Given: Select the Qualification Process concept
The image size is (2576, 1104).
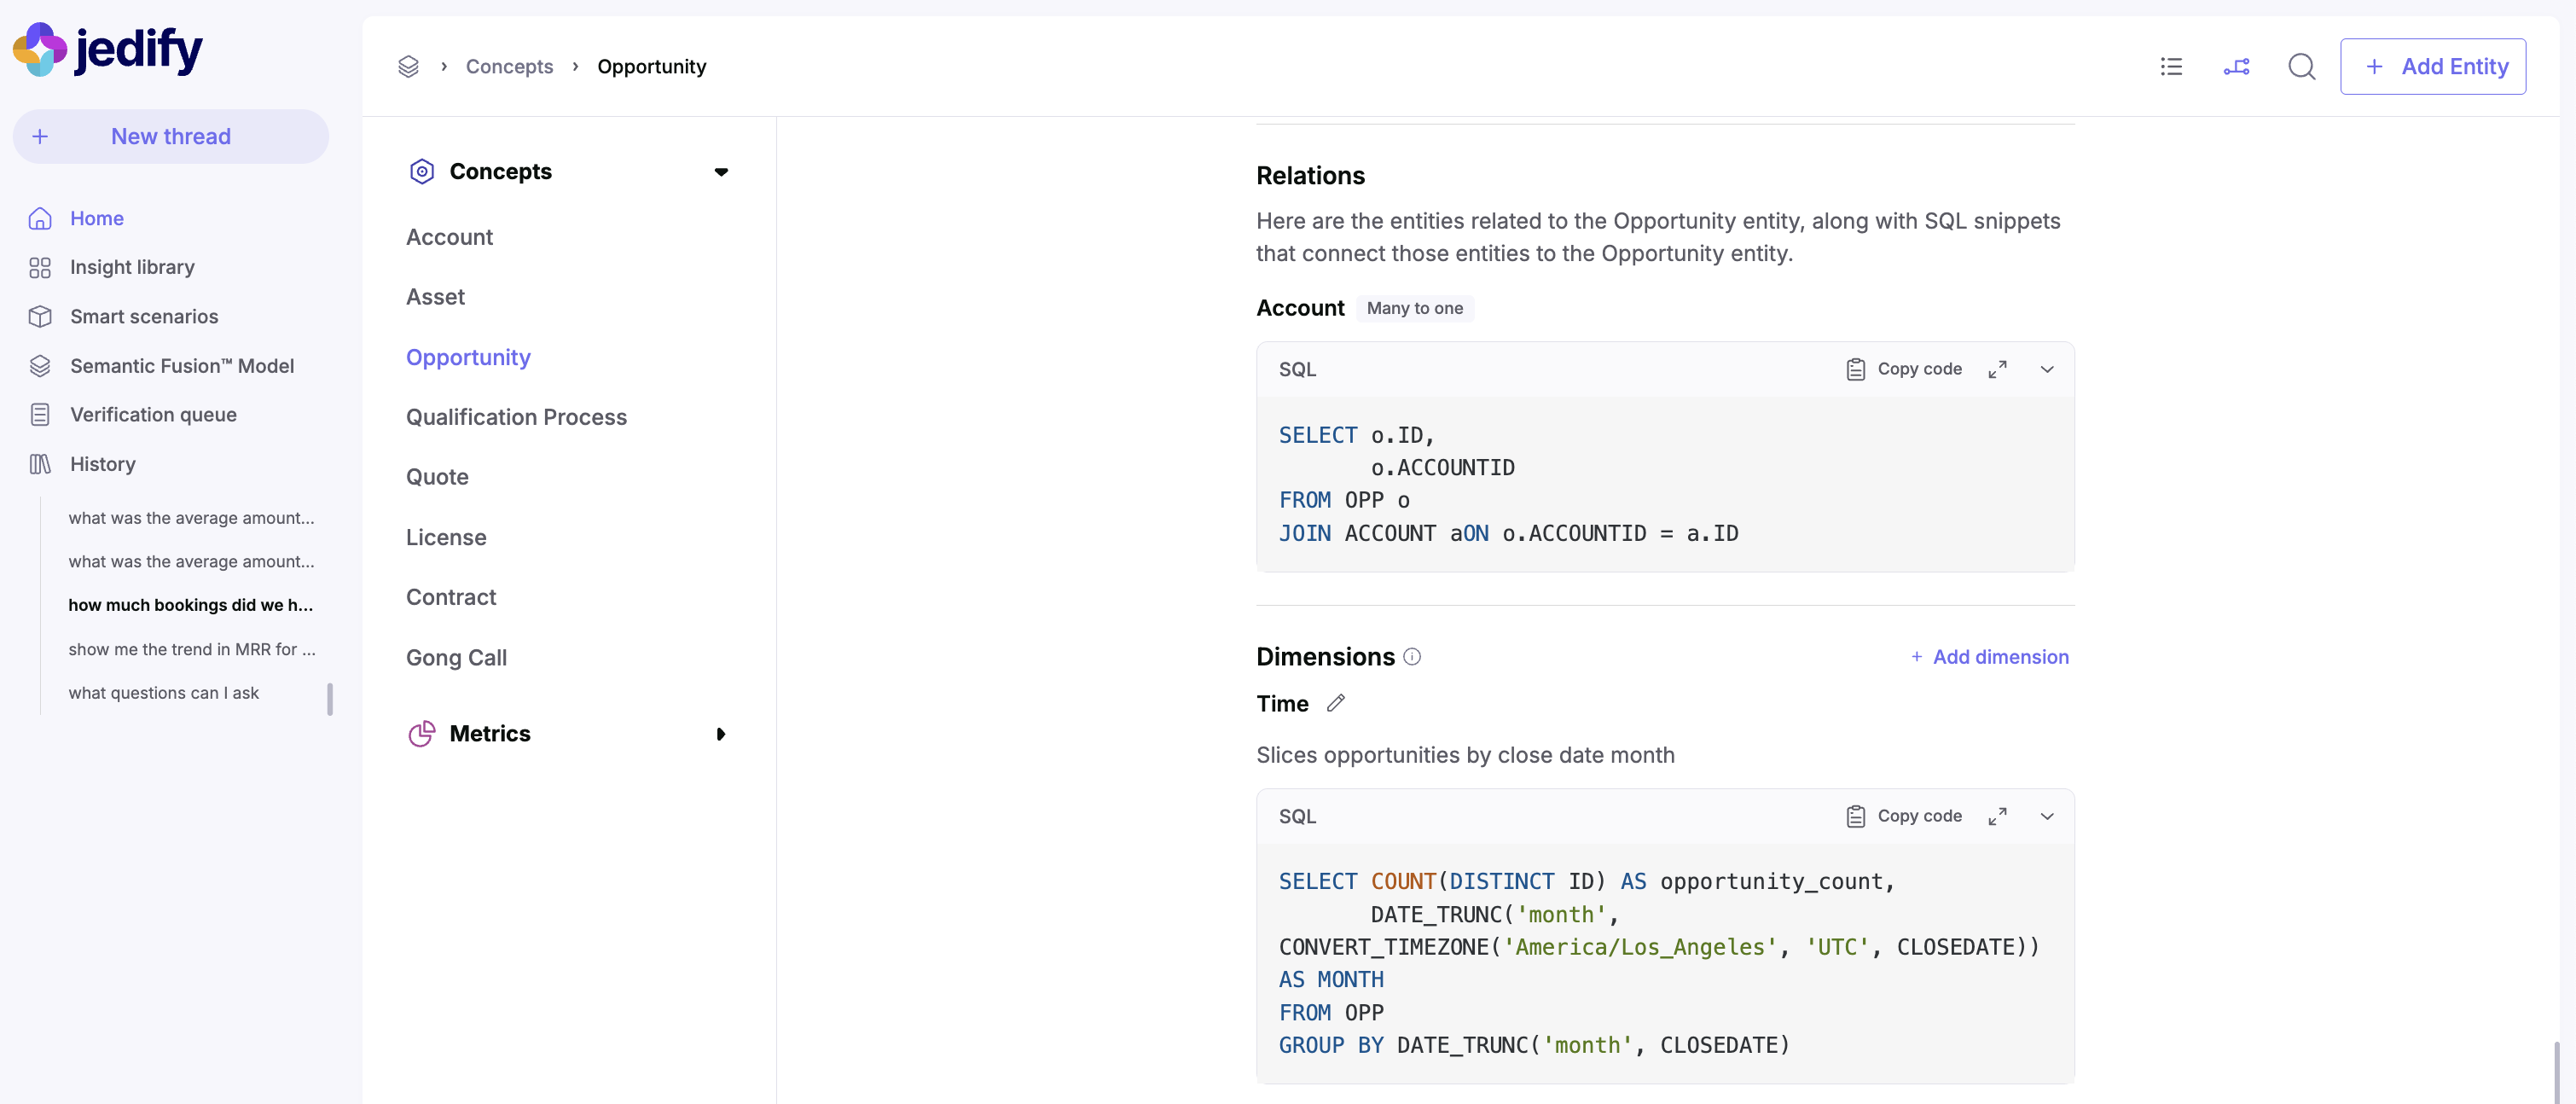Looking at the screenshot, I should click(x=516, y=417).
